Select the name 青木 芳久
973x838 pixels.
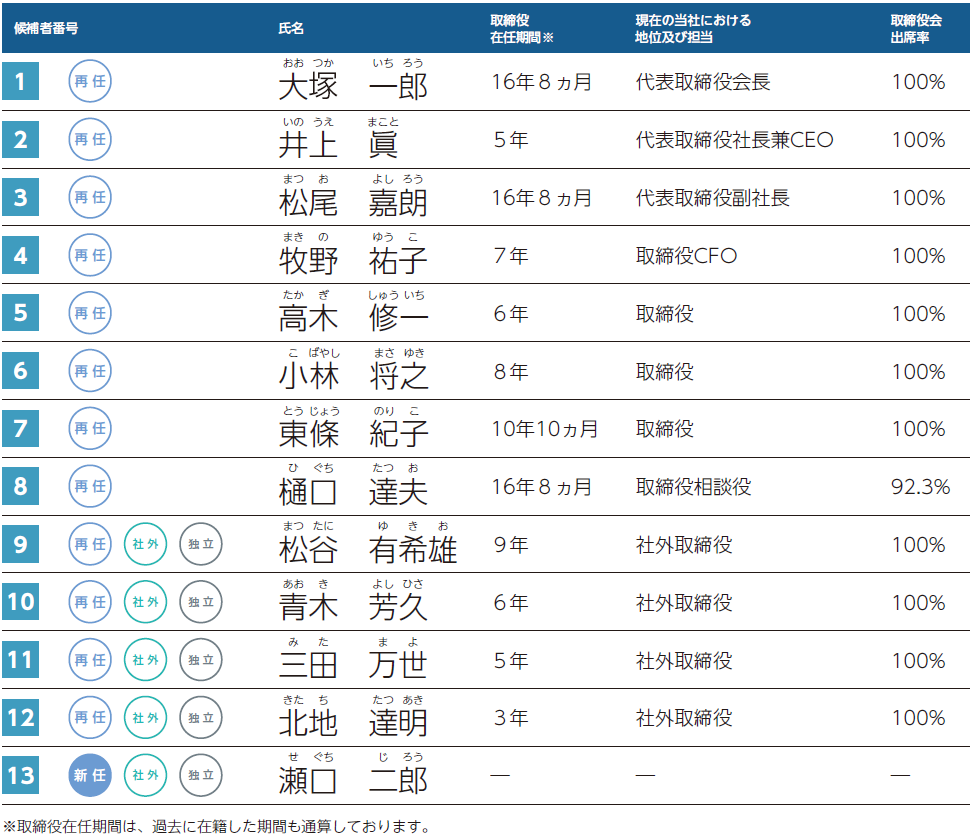tap(353, 606)
